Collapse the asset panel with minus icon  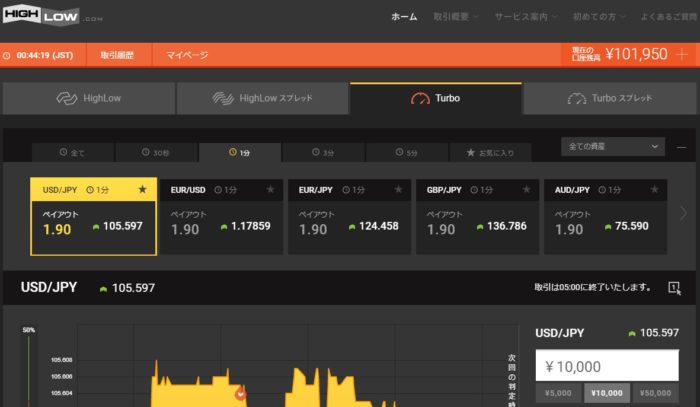[681, 147]
